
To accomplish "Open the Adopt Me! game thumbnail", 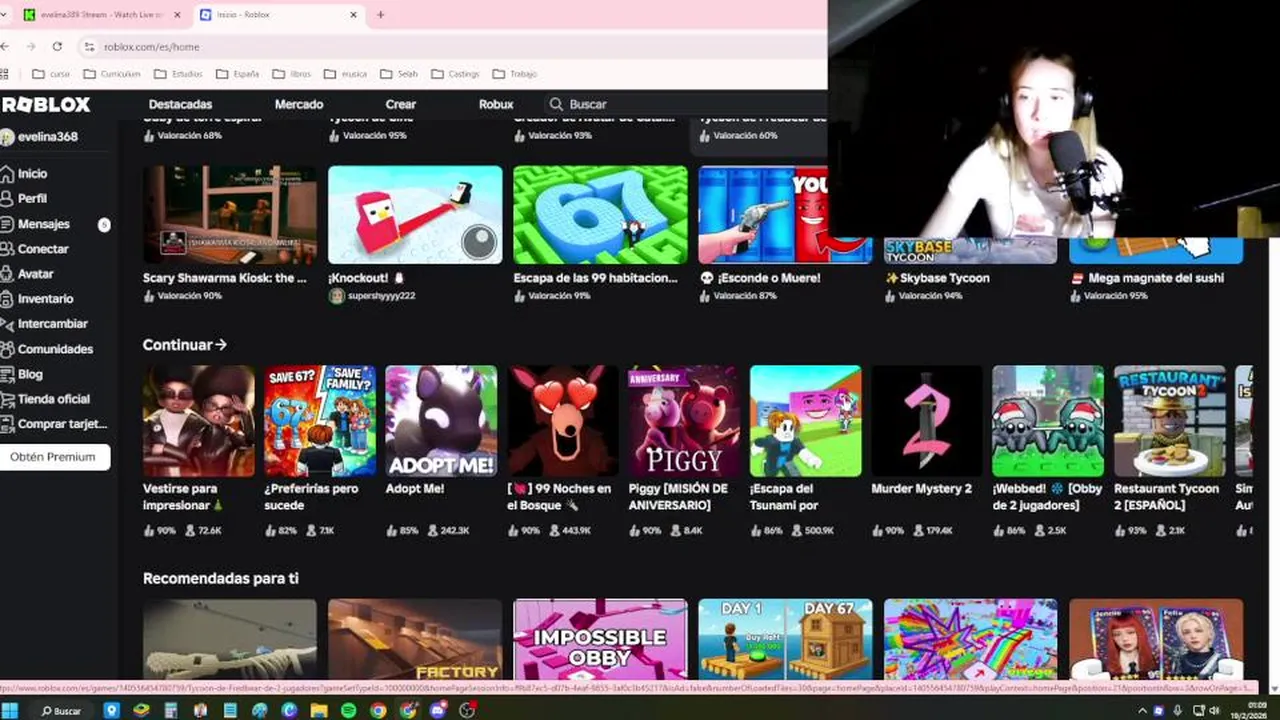I will coord(441,420).
